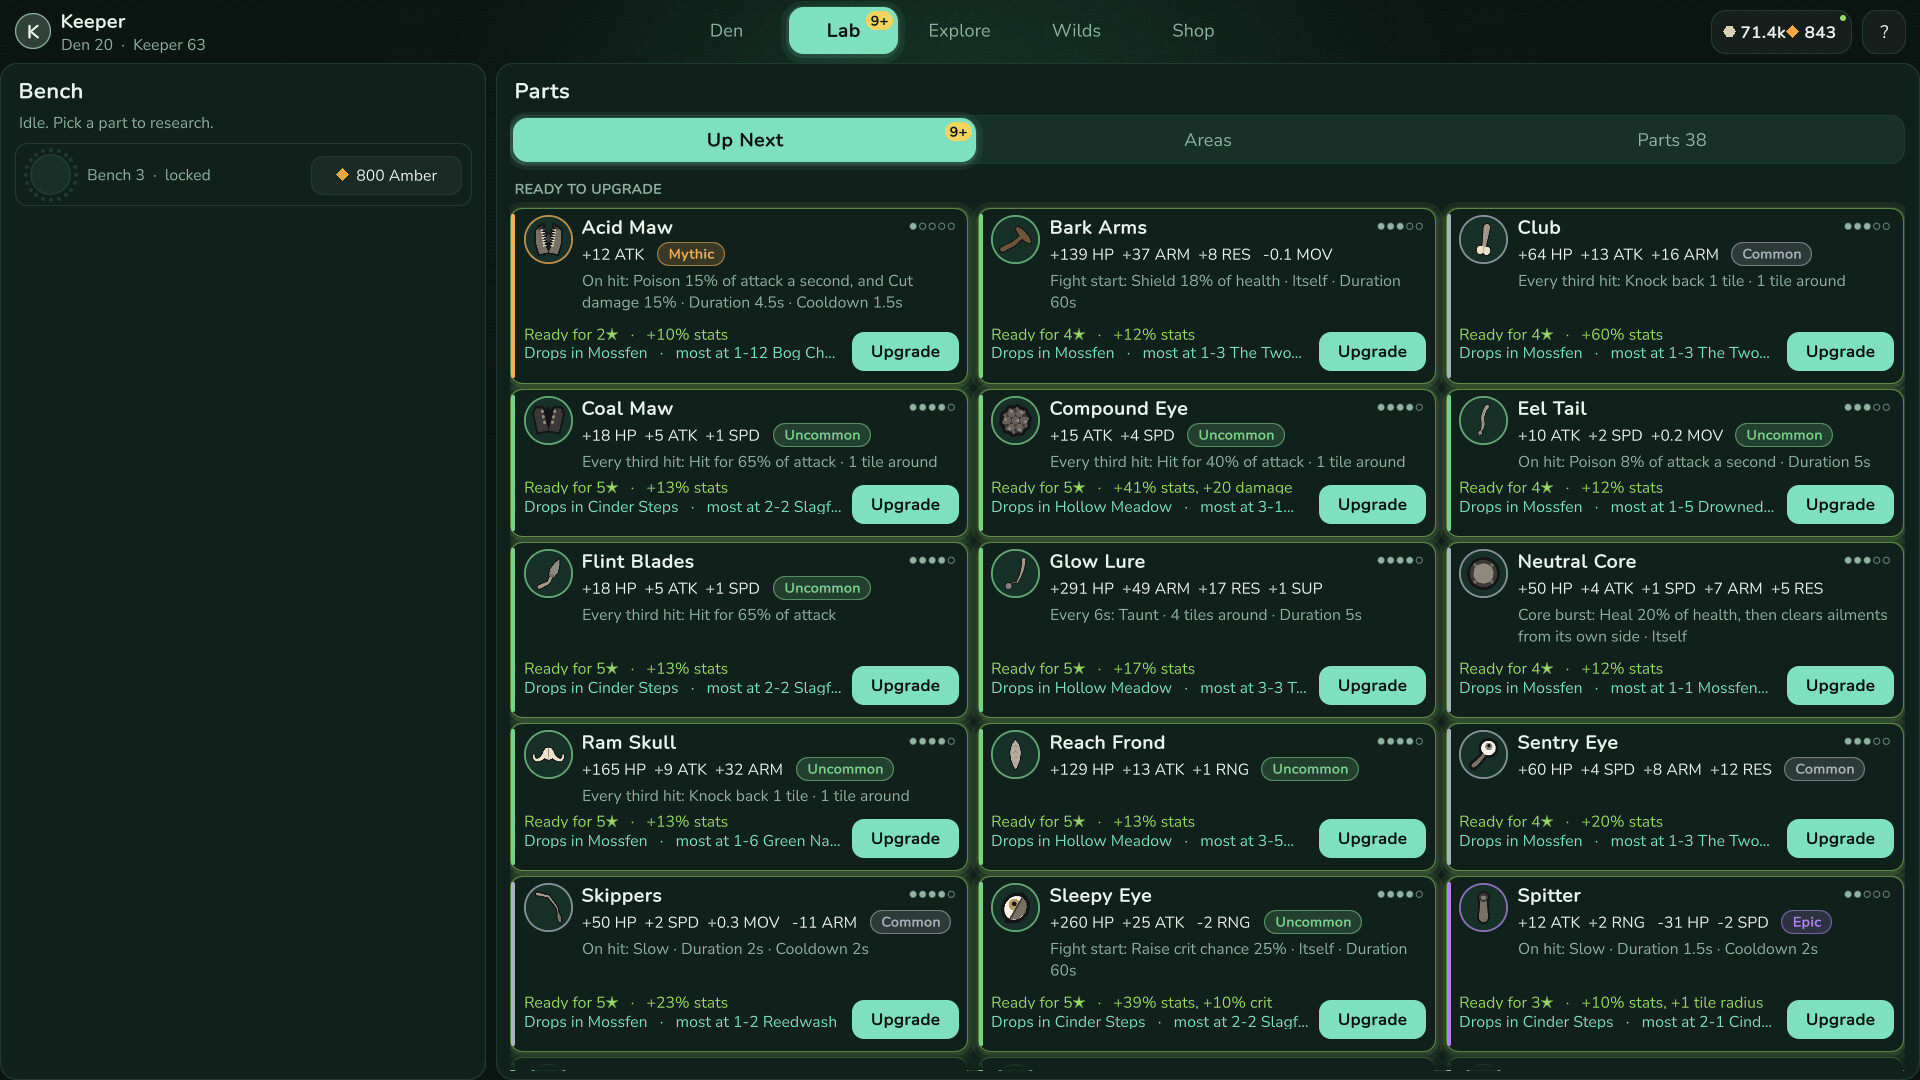Click the Compound Eye part icon
This screenshot has width=1920, height=1080.
pos(1015,421)
